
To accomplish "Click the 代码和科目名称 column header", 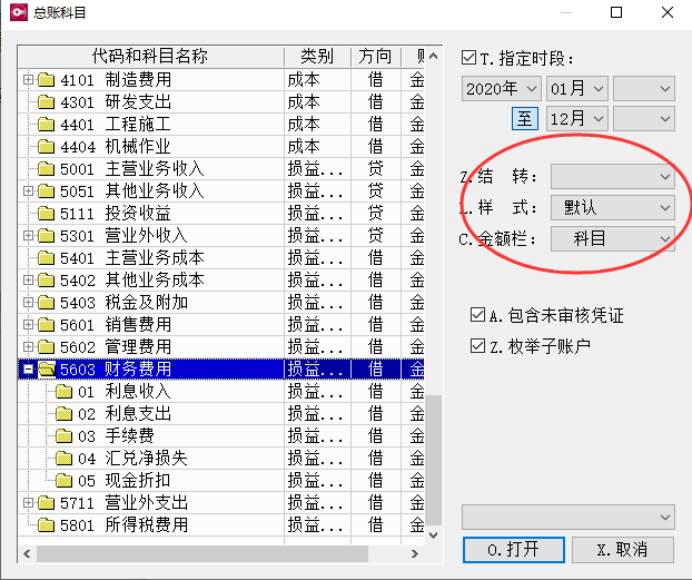I will pos(150,56).
